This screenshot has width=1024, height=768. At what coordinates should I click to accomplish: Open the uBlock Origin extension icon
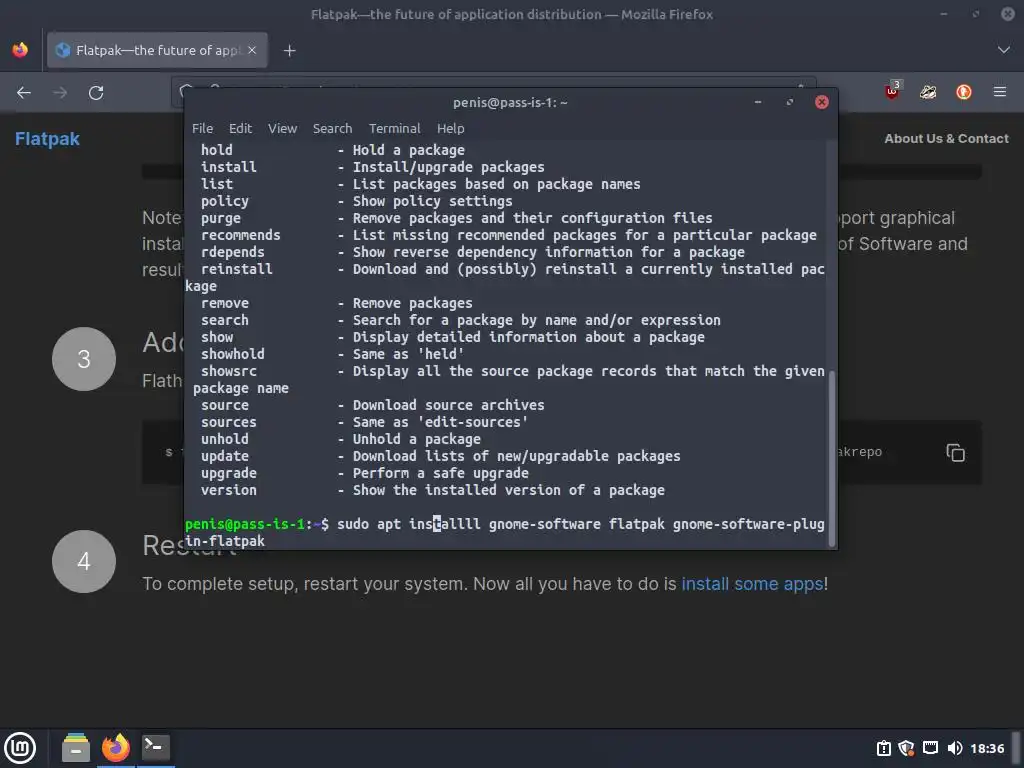pos(892,91)
